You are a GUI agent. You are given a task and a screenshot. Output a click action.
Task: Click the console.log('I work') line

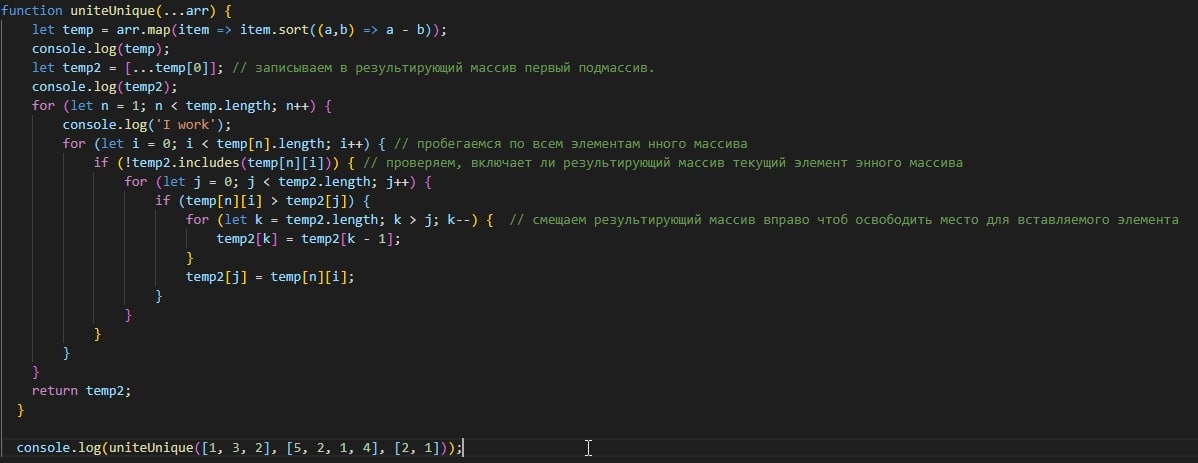coord(147,126)
